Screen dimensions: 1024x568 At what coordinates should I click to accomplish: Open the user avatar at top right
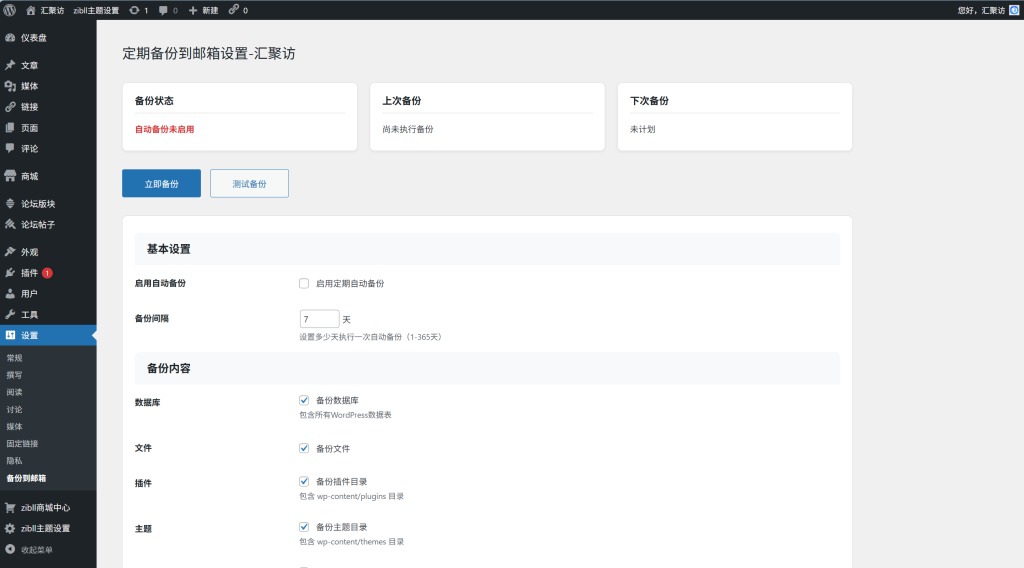pos(1014,10)
